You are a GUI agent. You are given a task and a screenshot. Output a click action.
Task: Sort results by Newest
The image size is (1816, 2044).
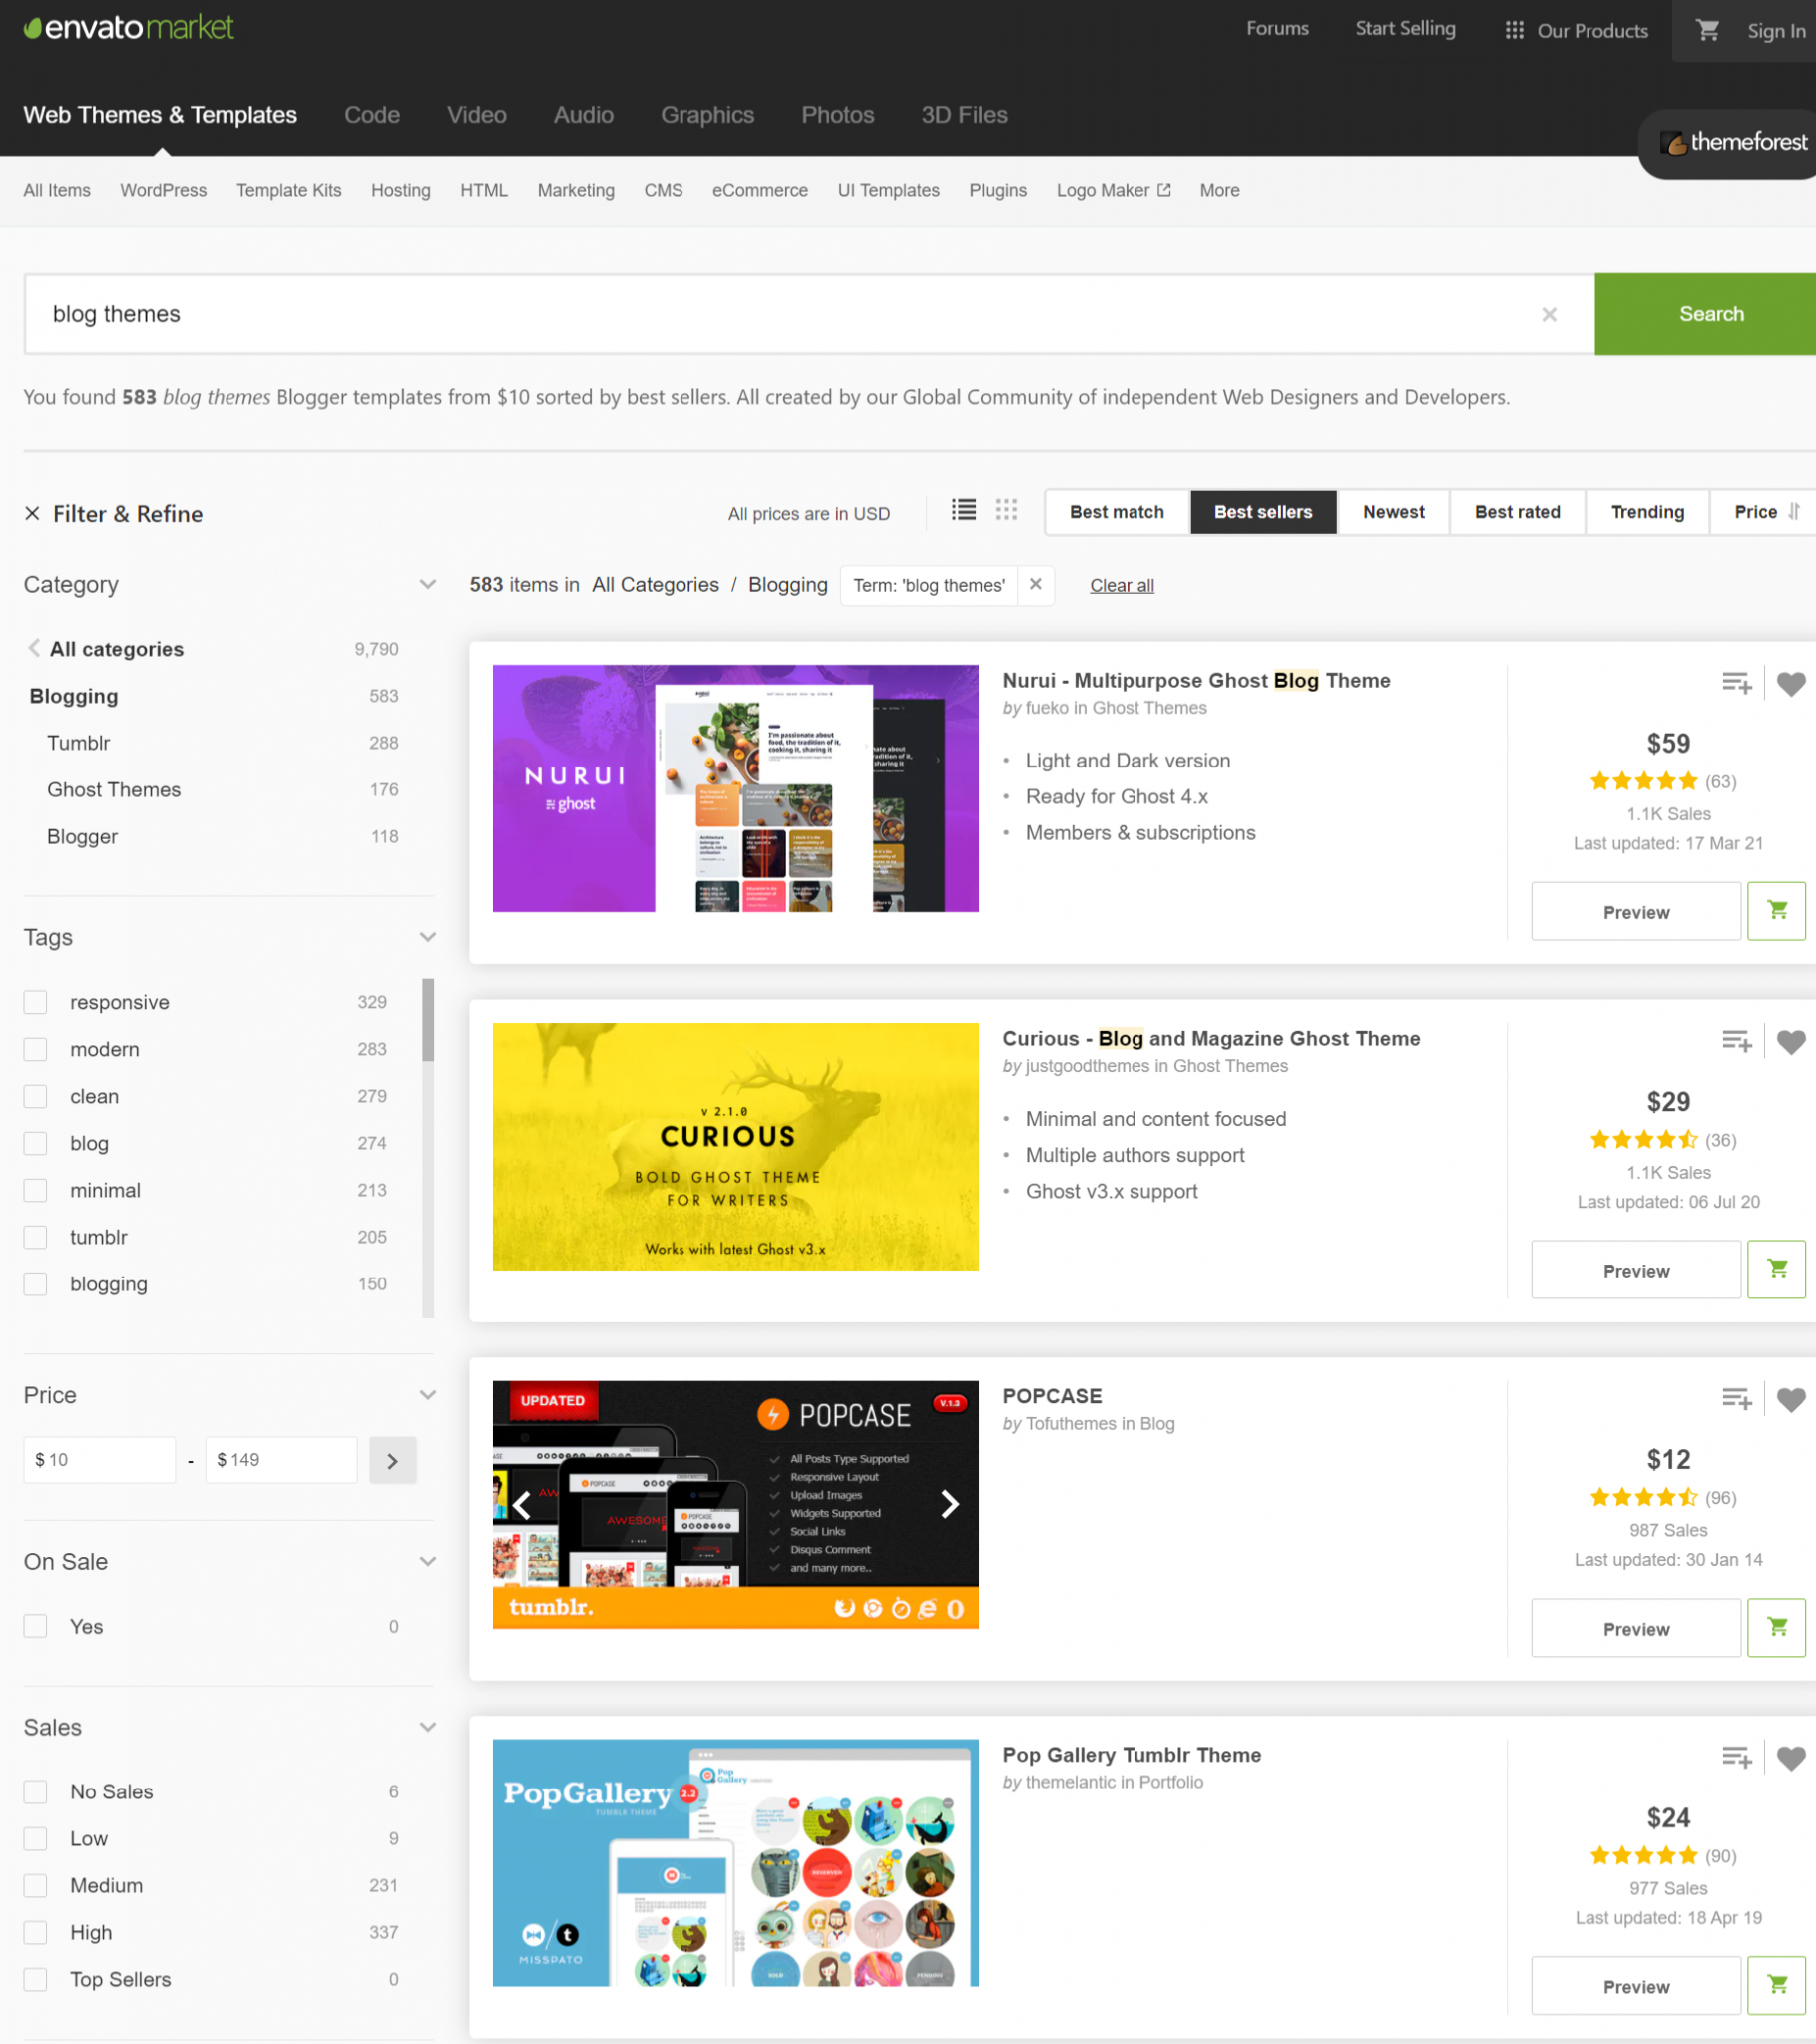click(x=1392, y=511)
